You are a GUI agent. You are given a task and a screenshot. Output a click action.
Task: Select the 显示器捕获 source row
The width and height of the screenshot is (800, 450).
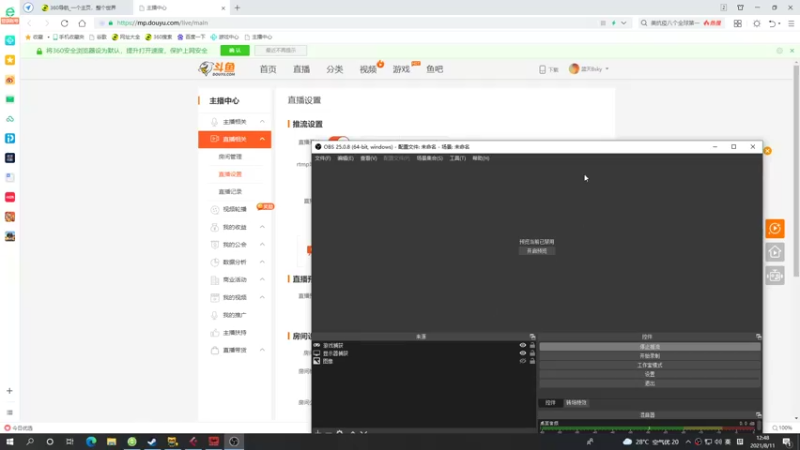click(x=424, y=353)
